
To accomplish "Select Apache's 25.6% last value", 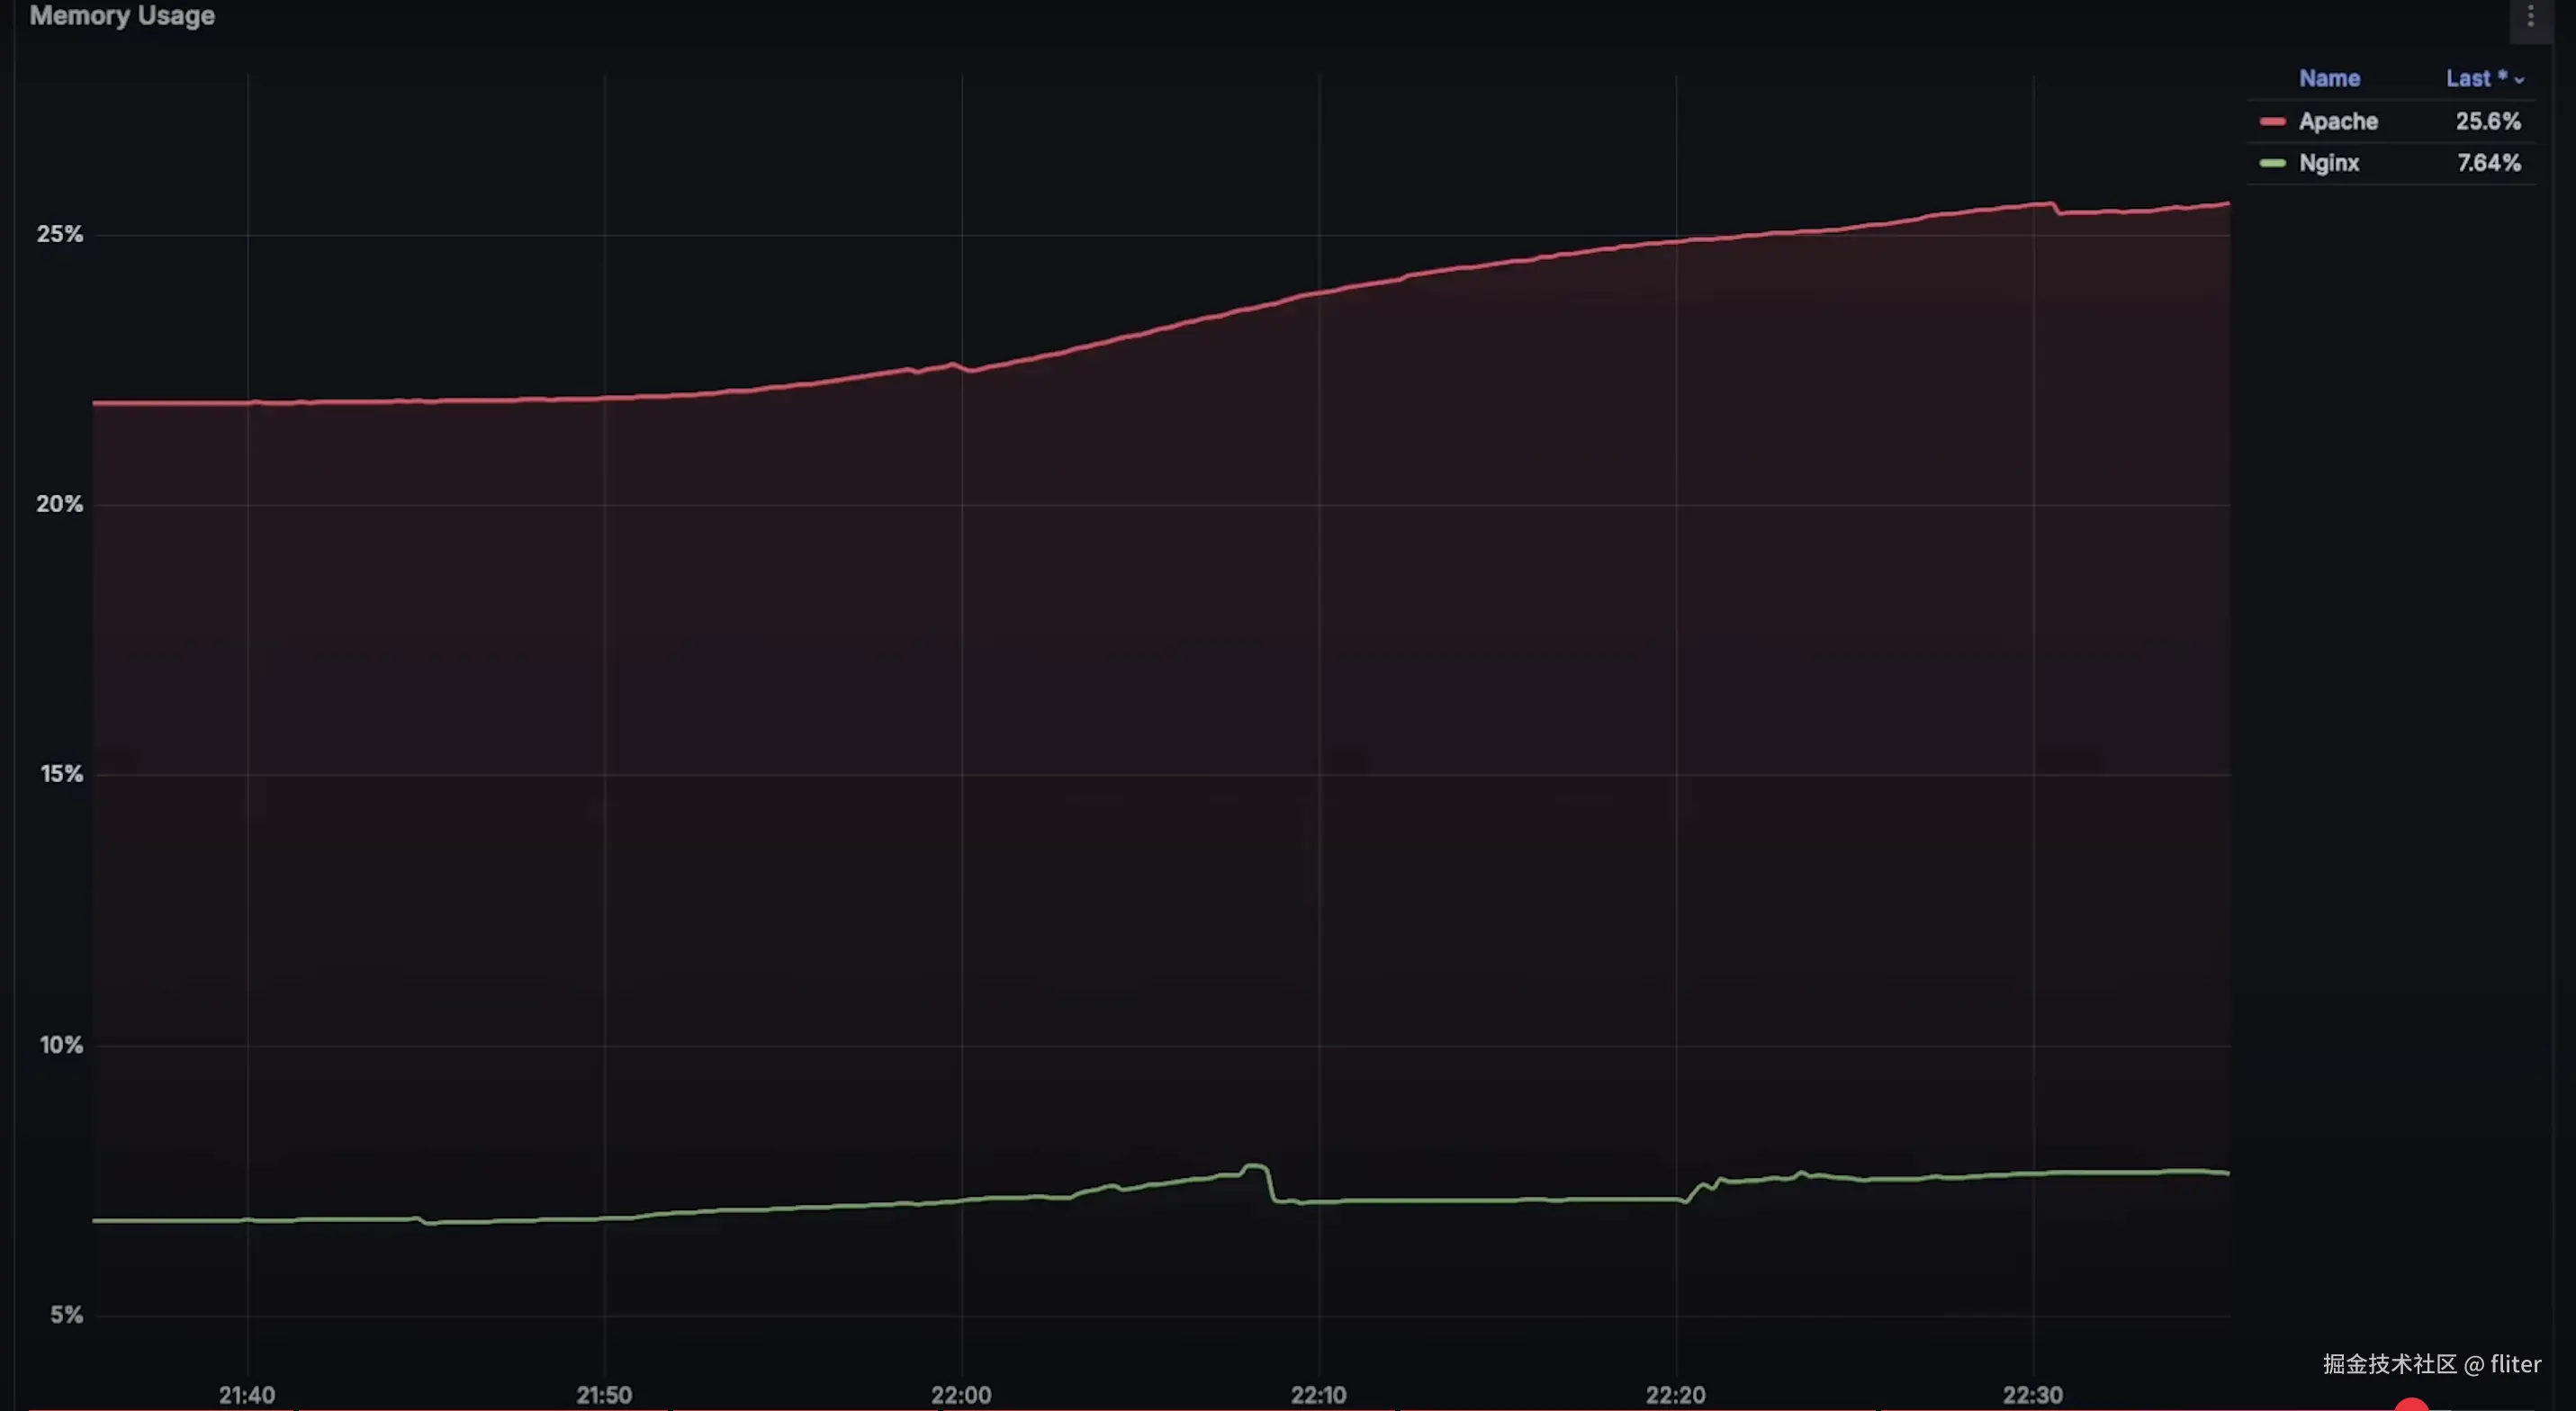I will 2487,122.
